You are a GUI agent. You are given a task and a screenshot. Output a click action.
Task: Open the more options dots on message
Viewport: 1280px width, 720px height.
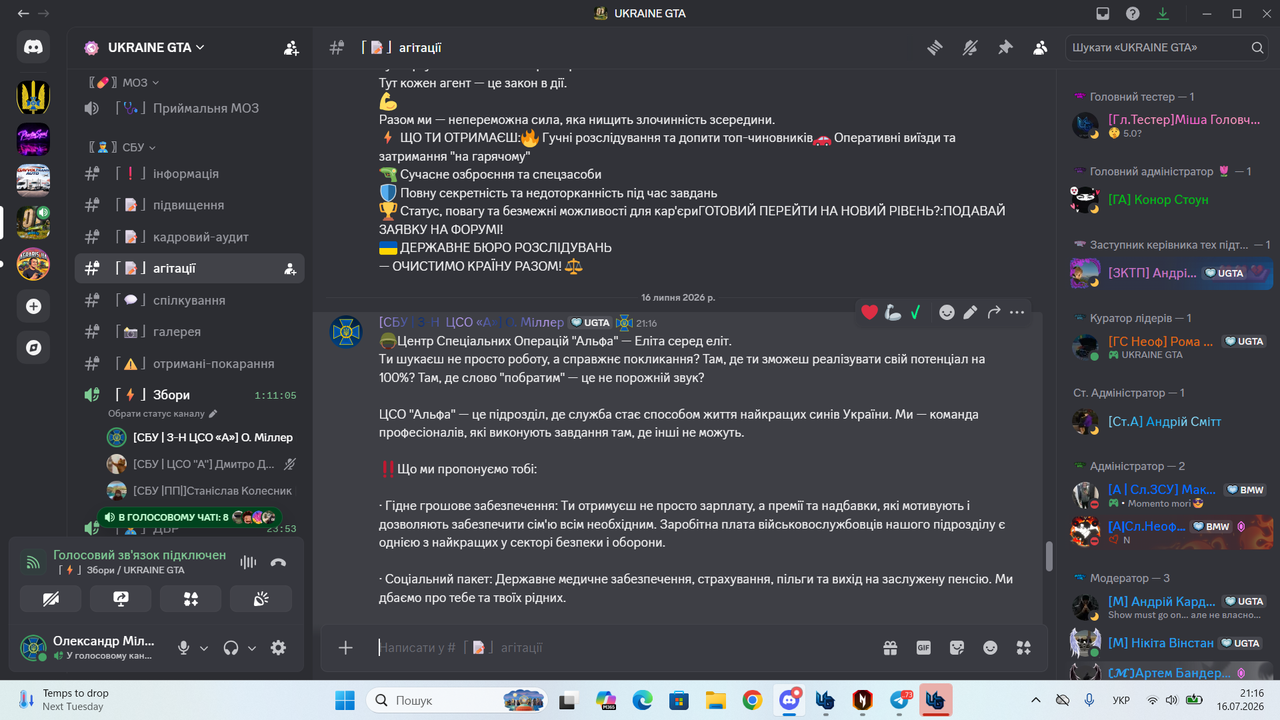(1017, 312)
